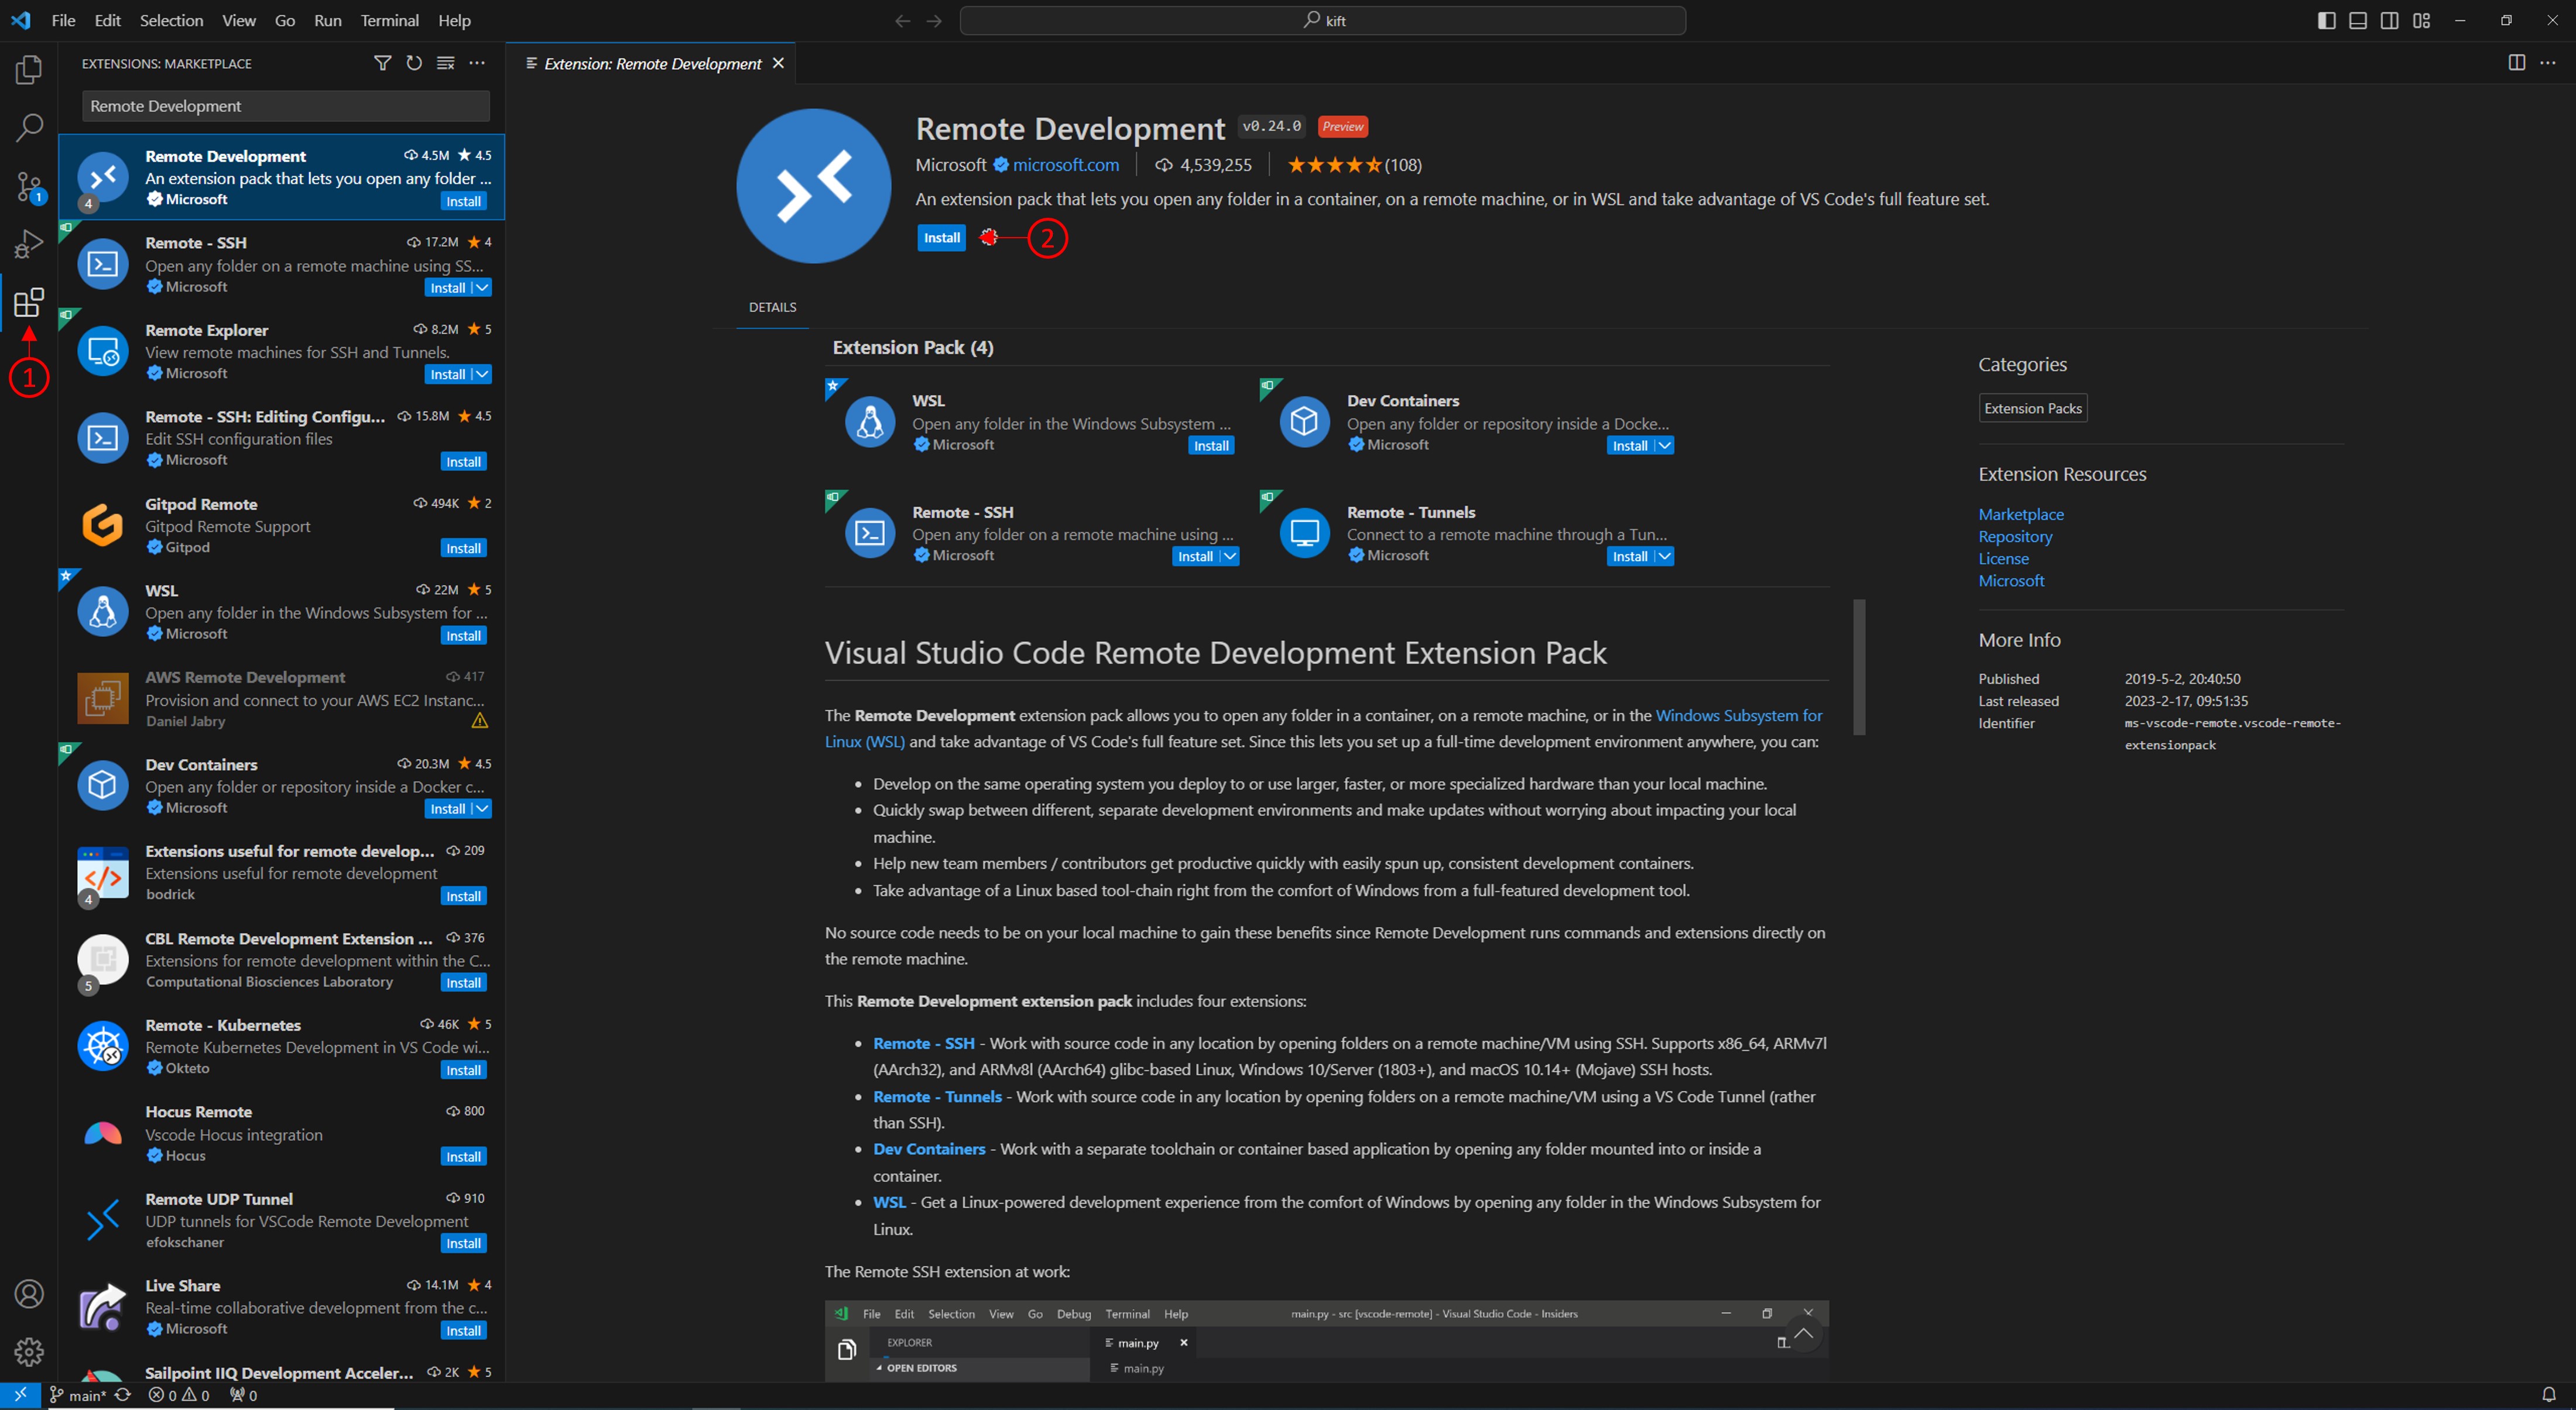Filter extensions using the funnel icon
The height and width of the screenshot is (1410, 2576).
(x=382, y=63)
